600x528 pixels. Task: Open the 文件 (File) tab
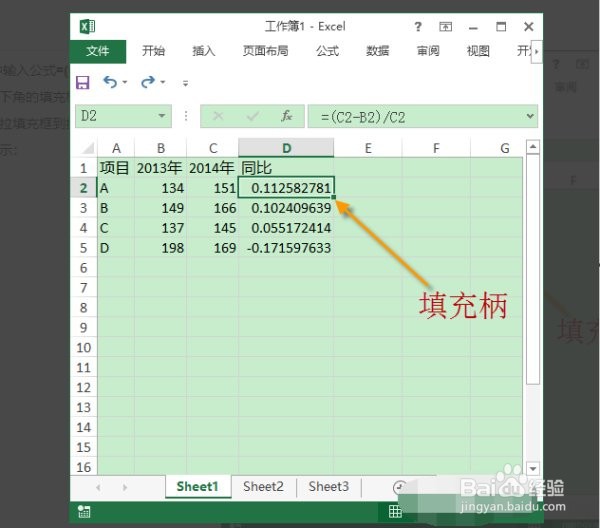(98, 51)
